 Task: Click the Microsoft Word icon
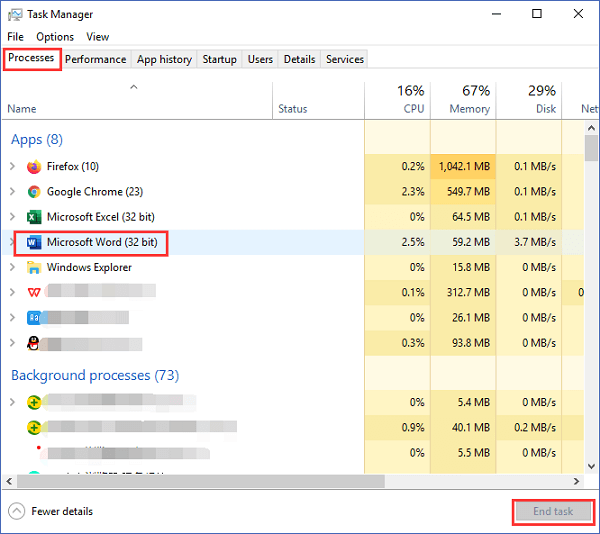tap(34, 242)
